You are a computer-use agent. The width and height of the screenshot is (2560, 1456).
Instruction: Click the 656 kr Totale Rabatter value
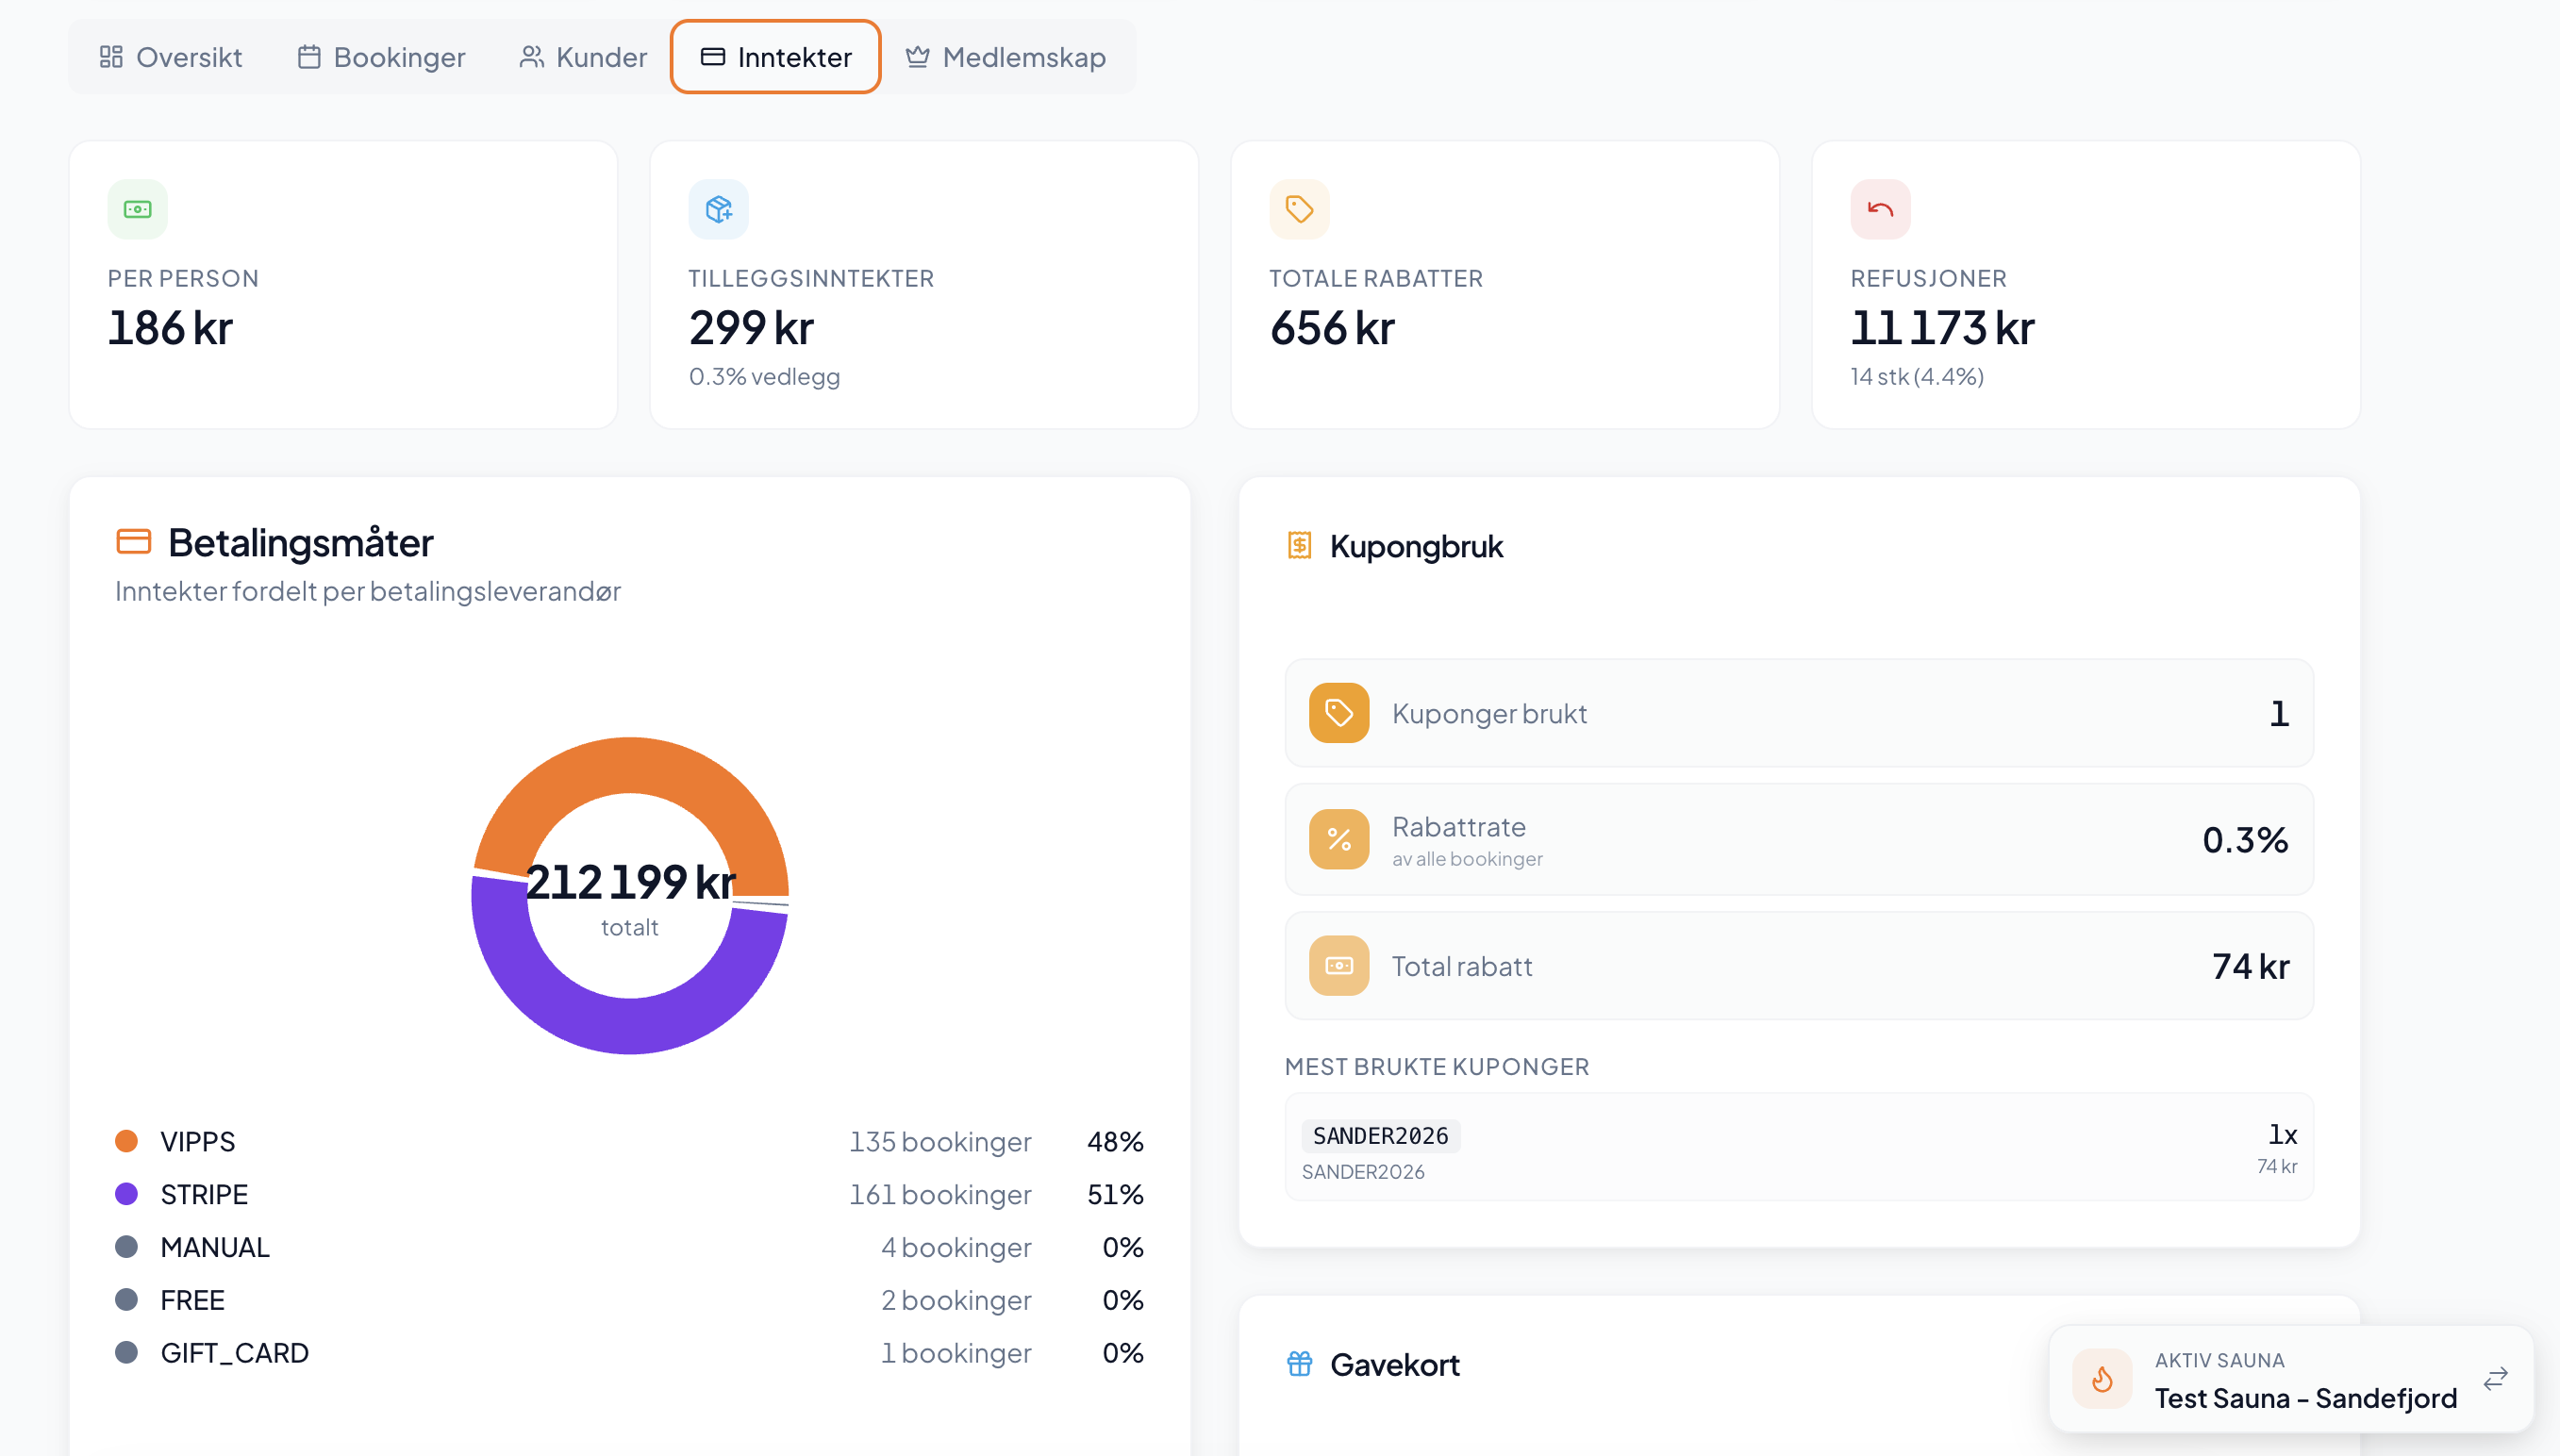(1332, 328)
